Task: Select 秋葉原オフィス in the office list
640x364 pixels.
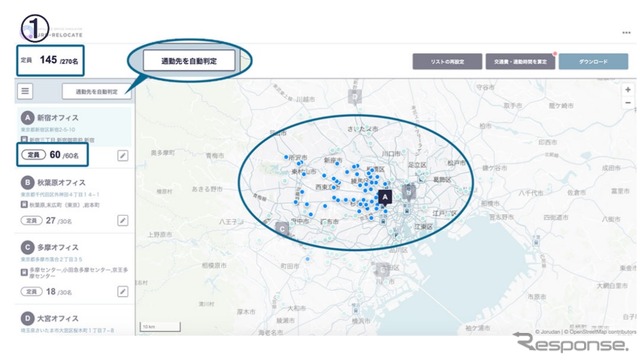Action: click(x=61, y=182)
